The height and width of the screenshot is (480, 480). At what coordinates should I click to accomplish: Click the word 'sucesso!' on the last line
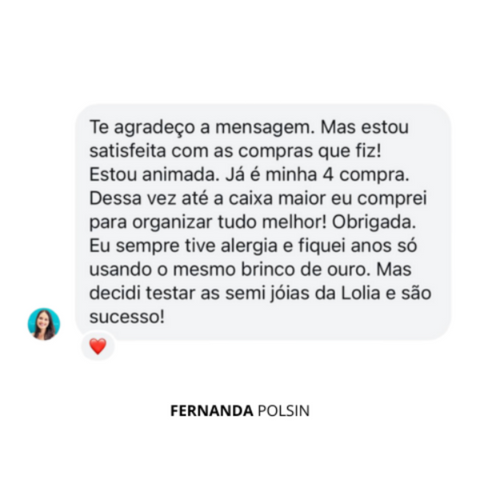coord(127,317)
